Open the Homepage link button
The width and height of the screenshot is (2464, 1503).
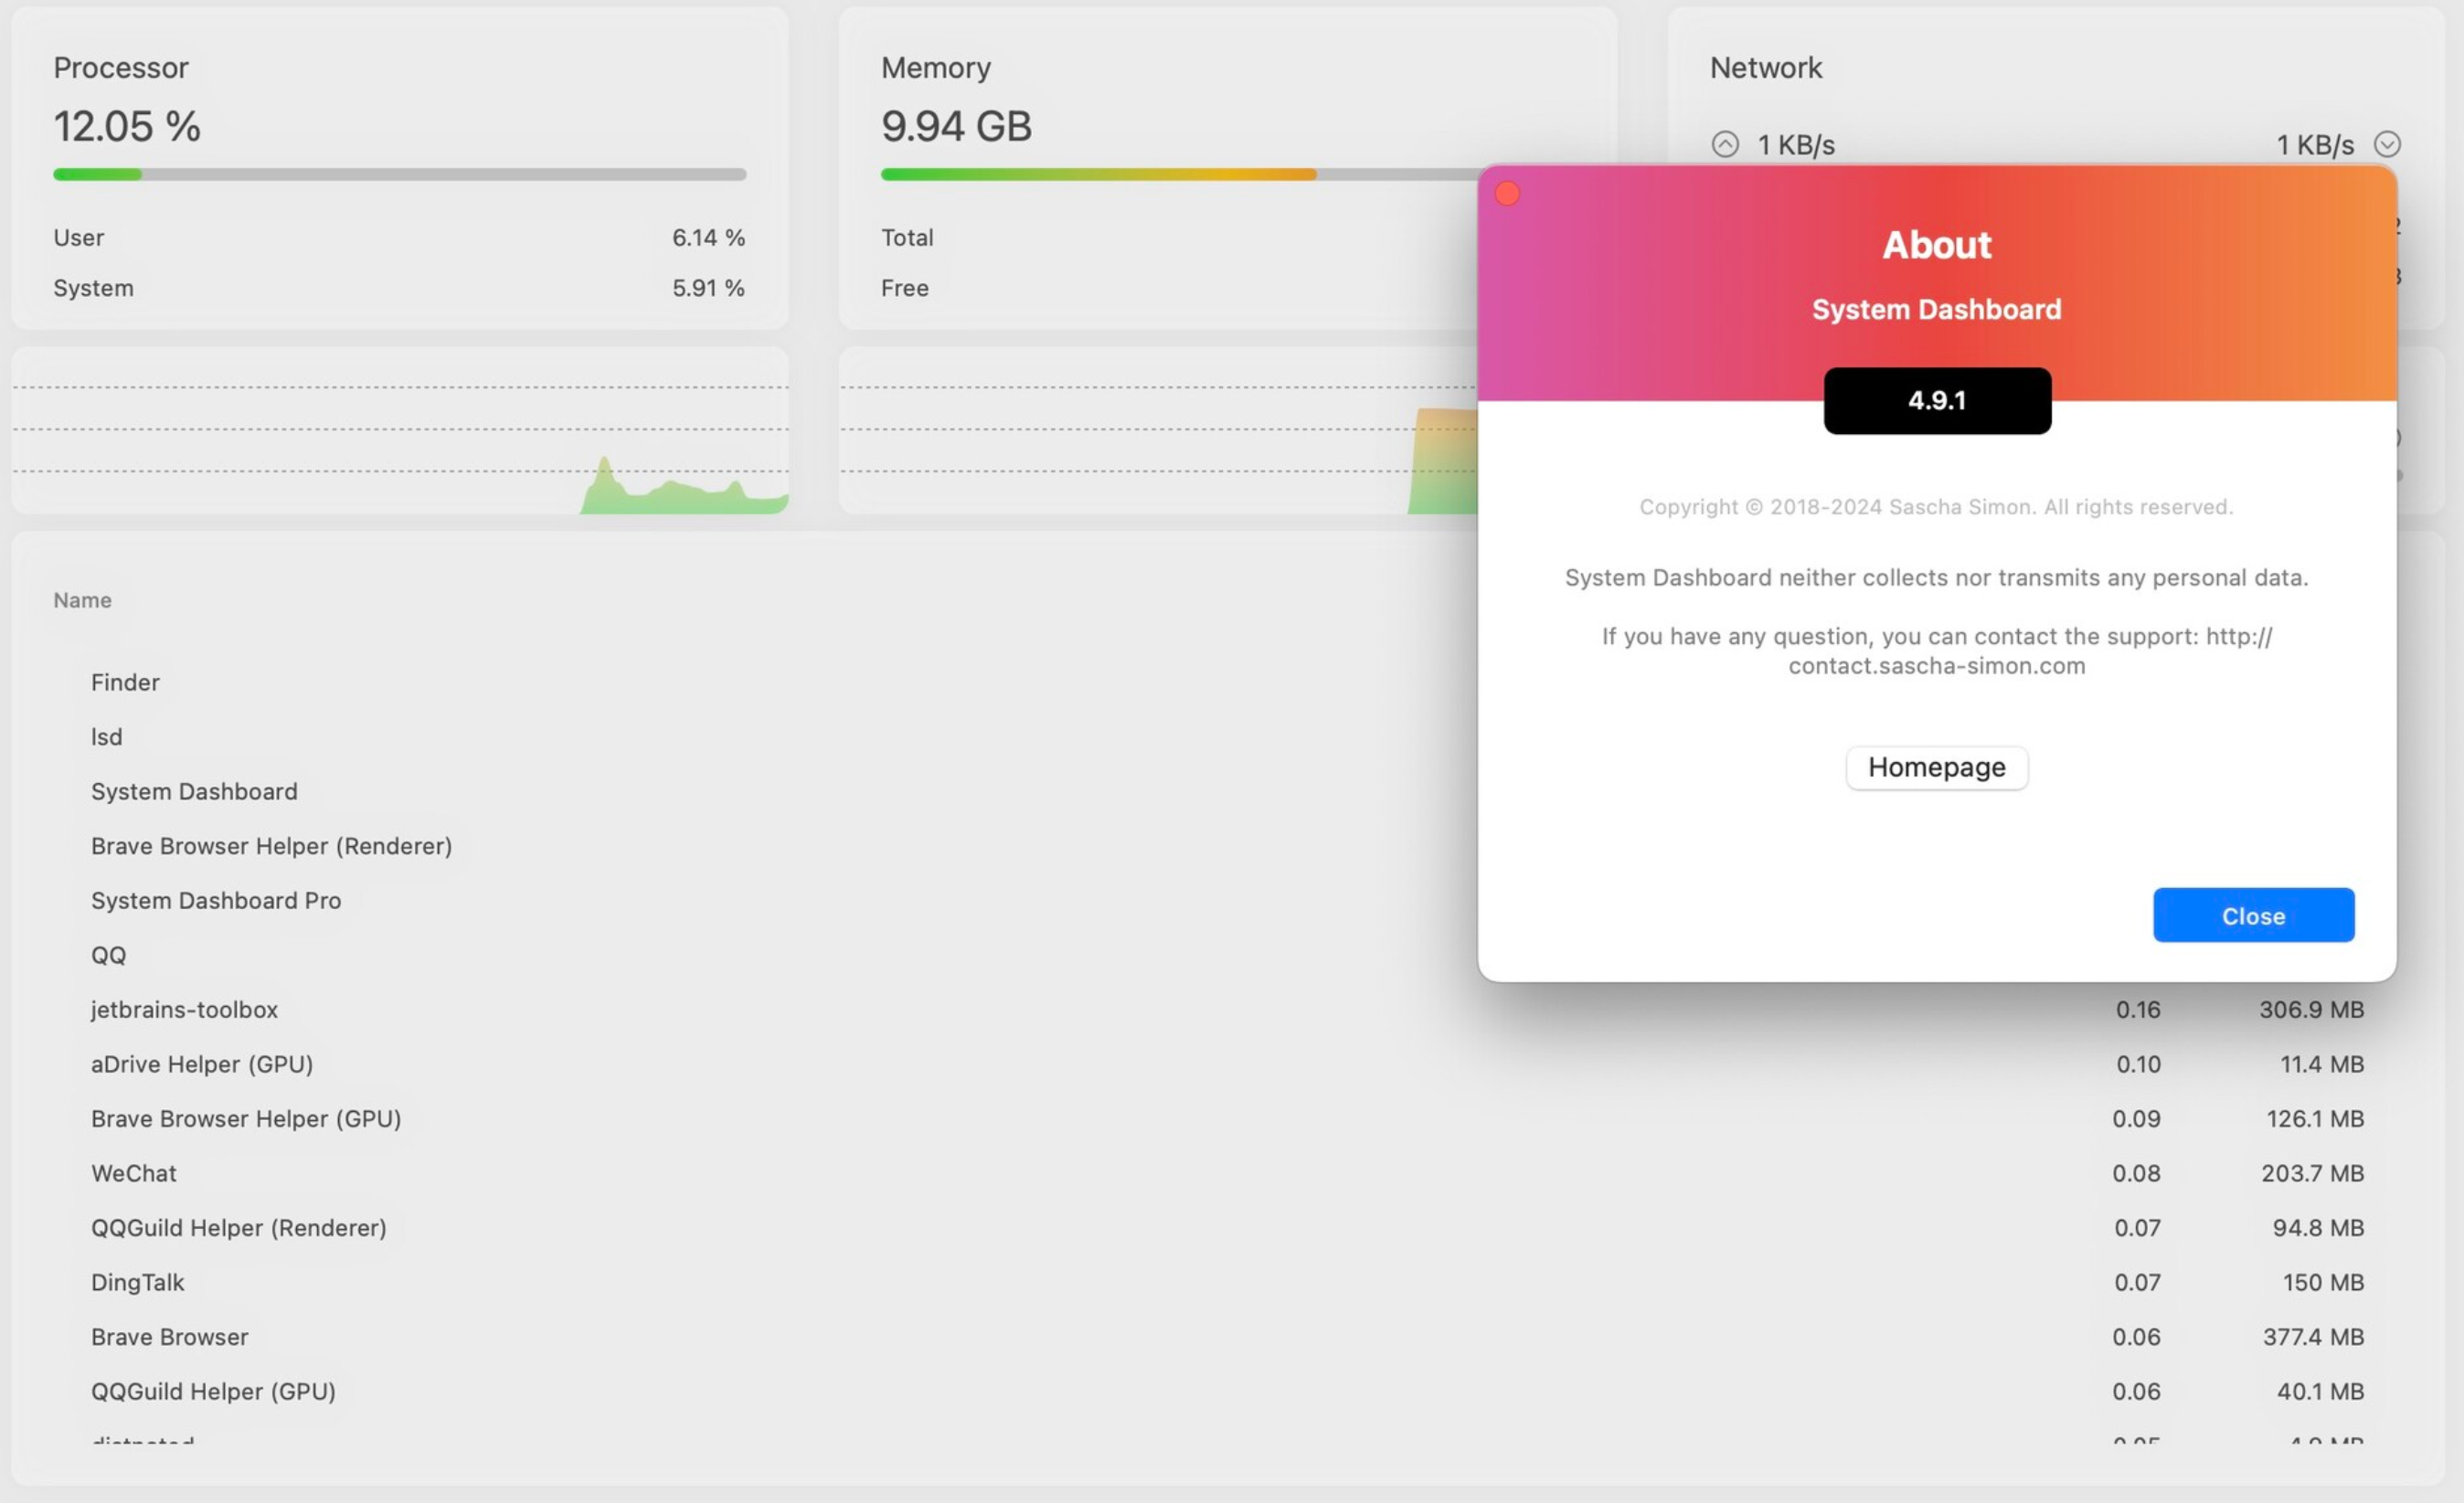pos(1936,767)
